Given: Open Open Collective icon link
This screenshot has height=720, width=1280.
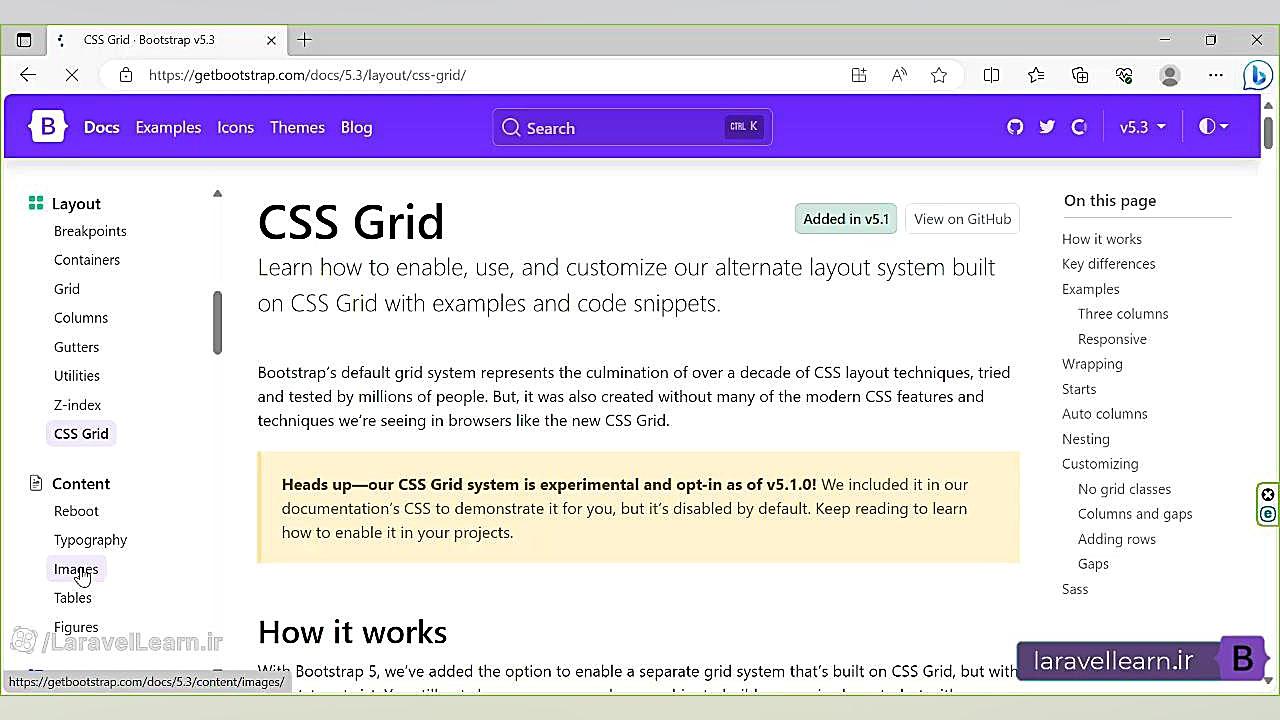Looking at the screenshot, I should (1079, 127).
